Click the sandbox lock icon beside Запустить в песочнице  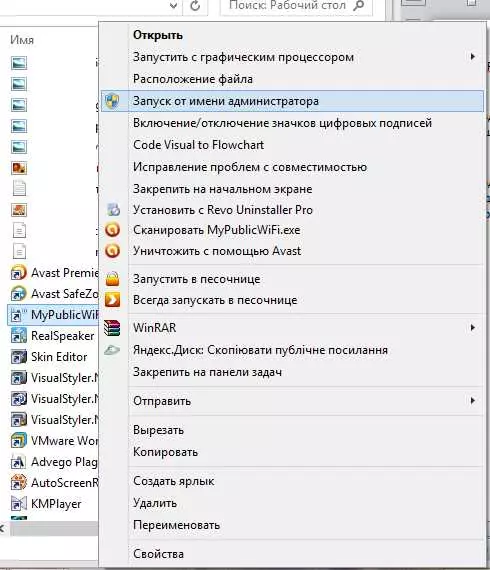pos(113,279)
